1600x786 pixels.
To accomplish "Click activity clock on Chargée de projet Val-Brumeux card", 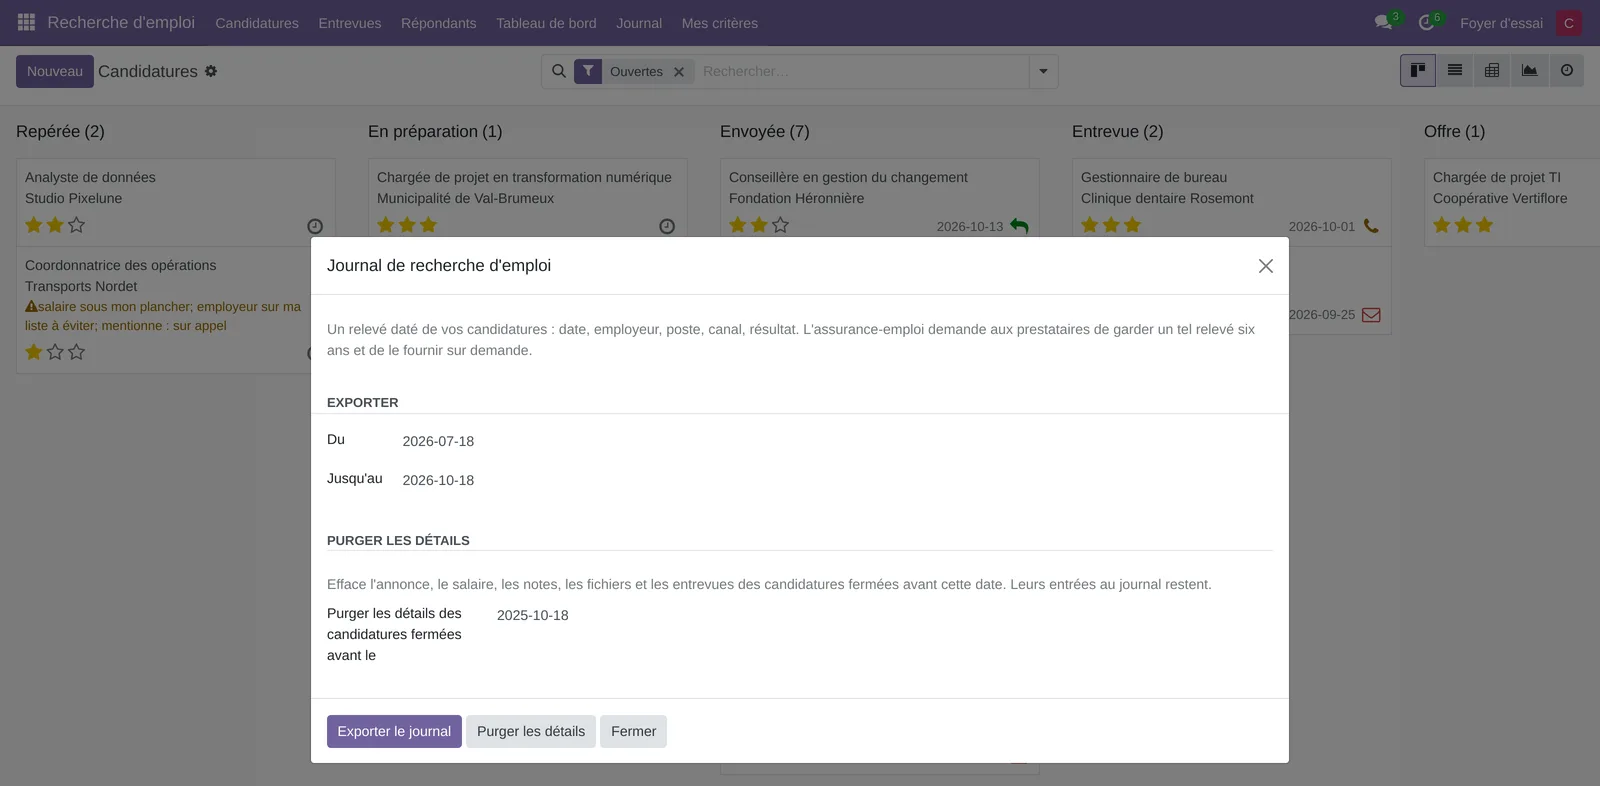I will click(x=667, y=227).
